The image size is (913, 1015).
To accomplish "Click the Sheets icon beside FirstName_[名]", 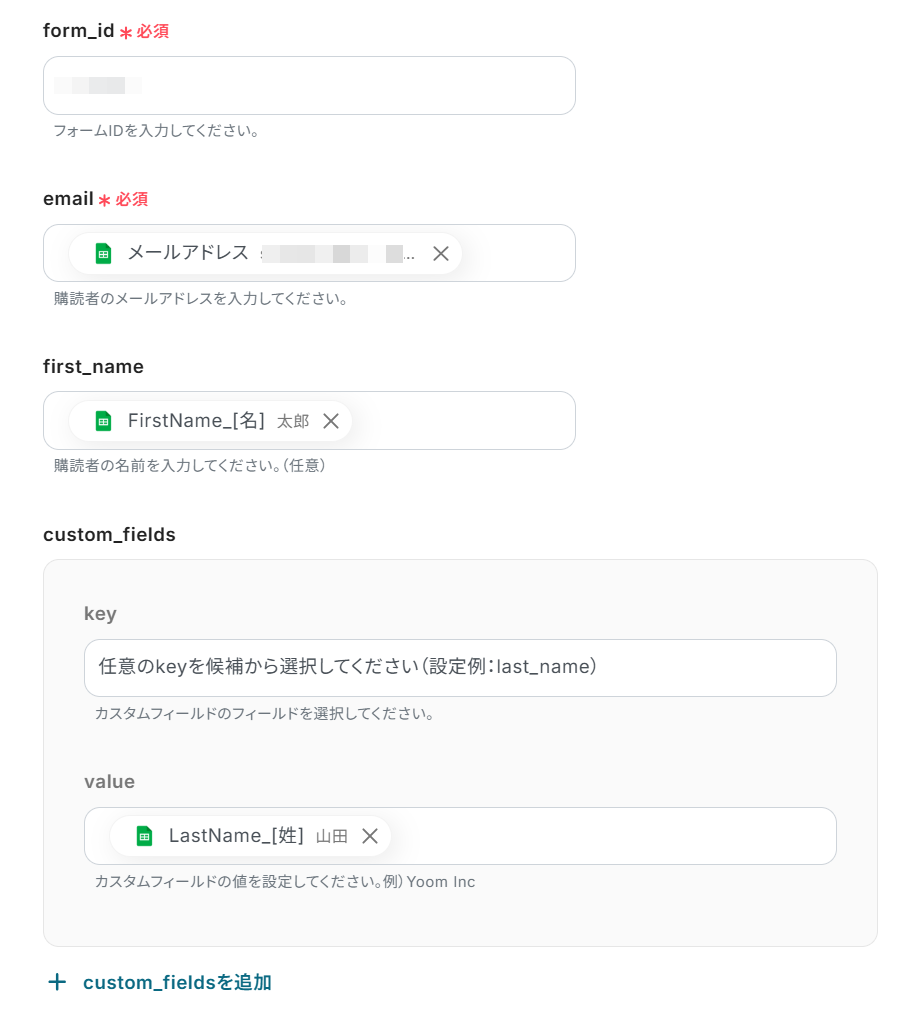I will (103, 421).
